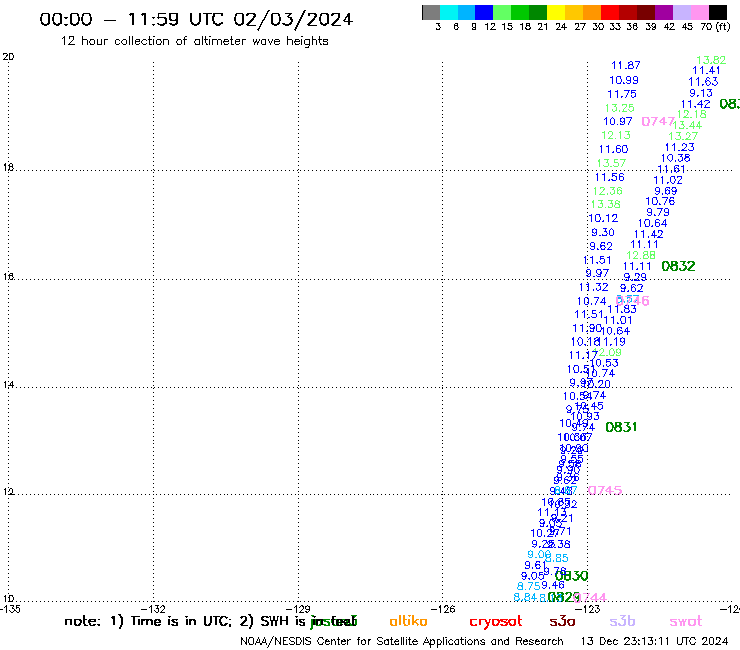Click the green time stamp 0831
Viewport: 740px width, 650px height.
pyautogui.click(x=621, y=427)
